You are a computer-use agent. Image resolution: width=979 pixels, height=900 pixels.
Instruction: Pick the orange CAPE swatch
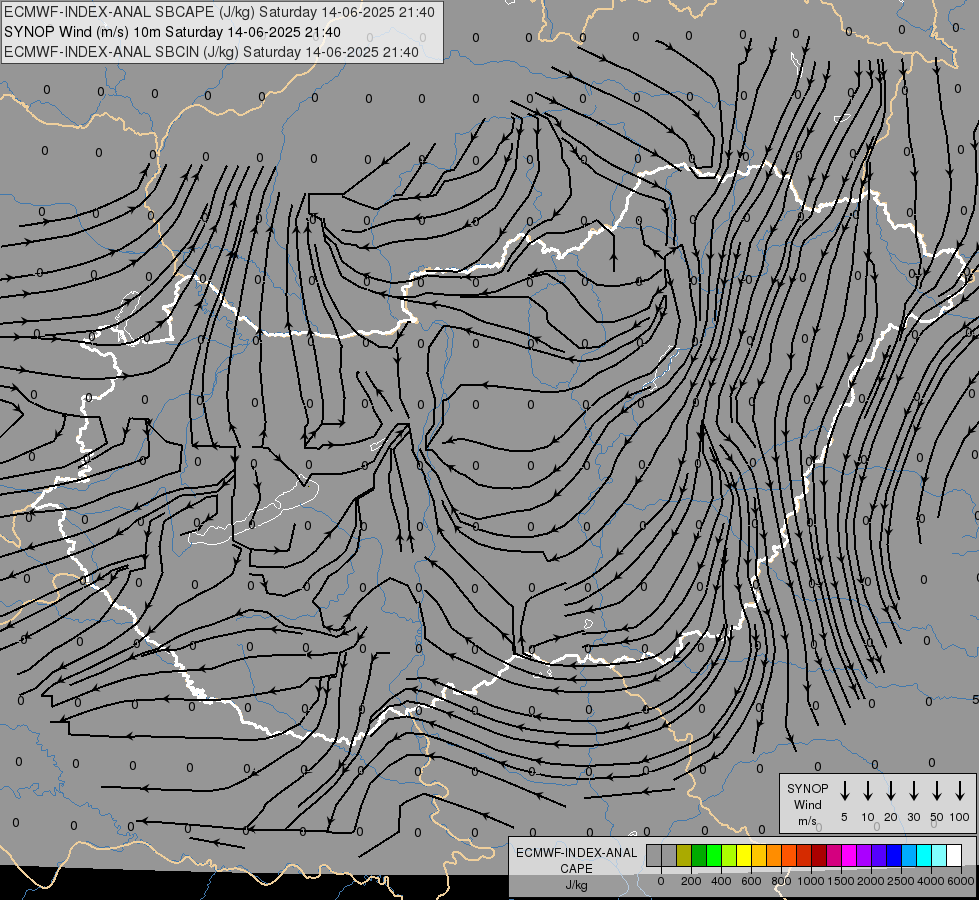pyautogui.click(x=774, y=855)
